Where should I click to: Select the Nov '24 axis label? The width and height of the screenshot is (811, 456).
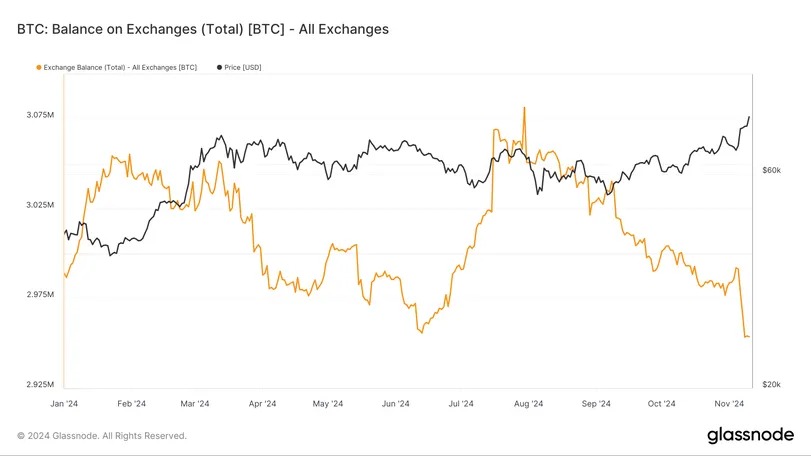[729, 404]
